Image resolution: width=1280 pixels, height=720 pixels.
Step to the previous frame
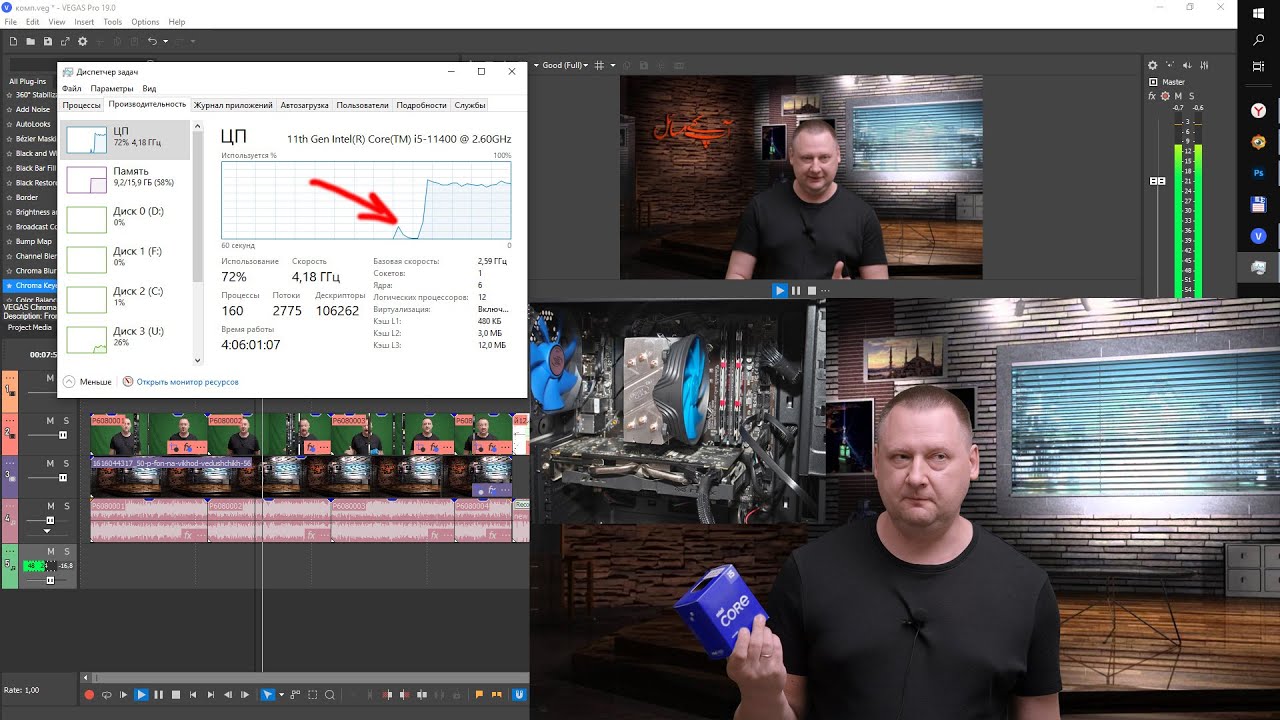tap(227, 694)
